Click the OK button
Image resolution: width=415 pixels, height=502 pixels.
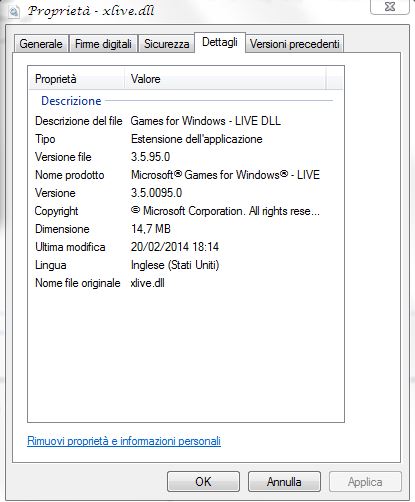click(203, 481)
